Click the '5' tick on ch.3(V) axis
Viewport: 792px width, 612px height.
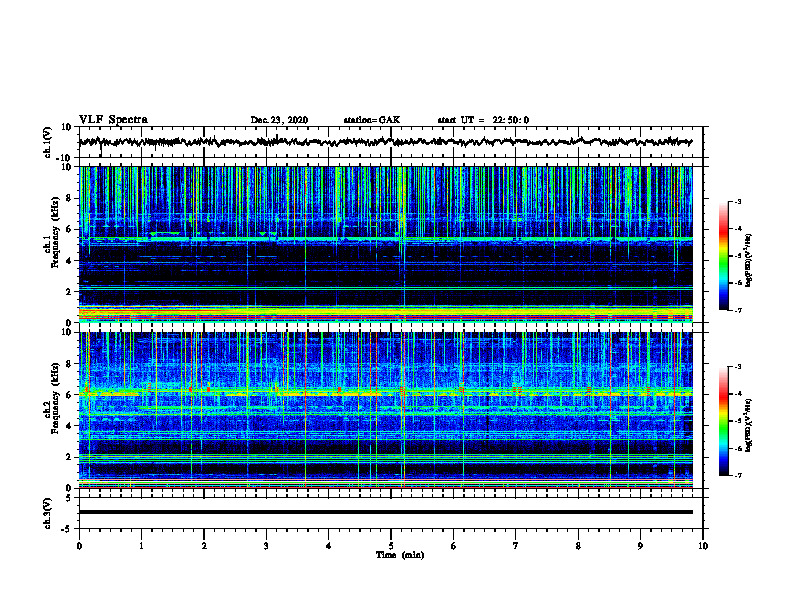click(70, 497)
